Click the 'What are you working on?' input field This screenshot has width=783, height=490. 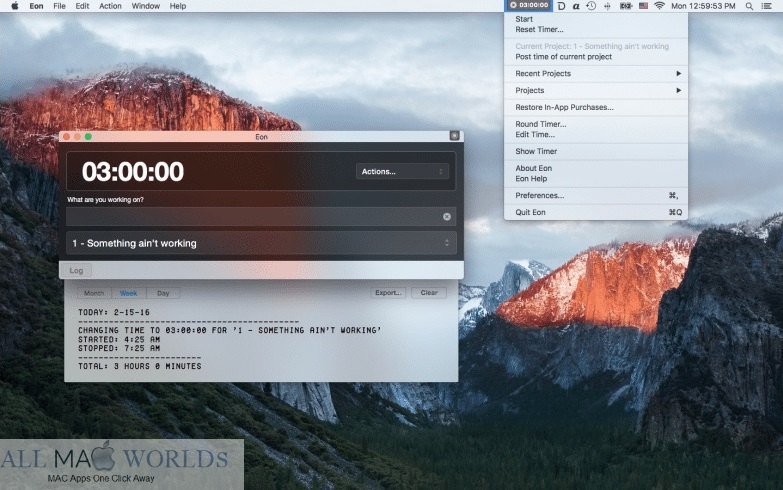(x=261, y=217)
